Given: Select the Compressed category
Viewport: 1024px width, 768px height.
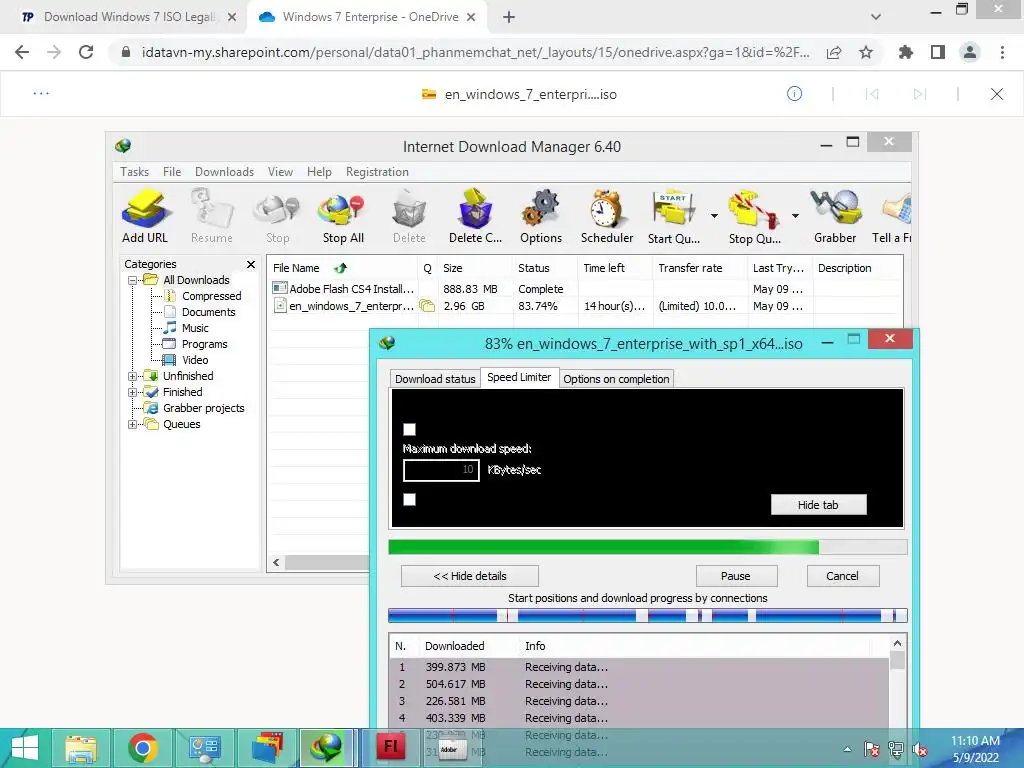Looking at the screenshot, I should point(211,296).
